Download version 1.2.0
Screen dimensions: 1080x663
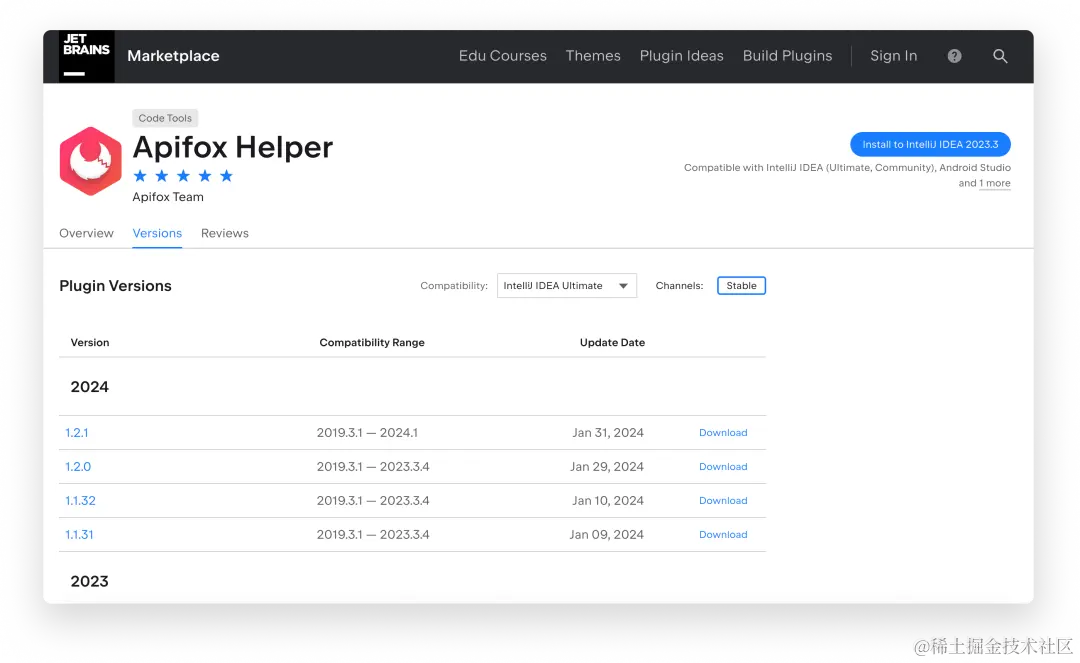[x=723, y=467]
